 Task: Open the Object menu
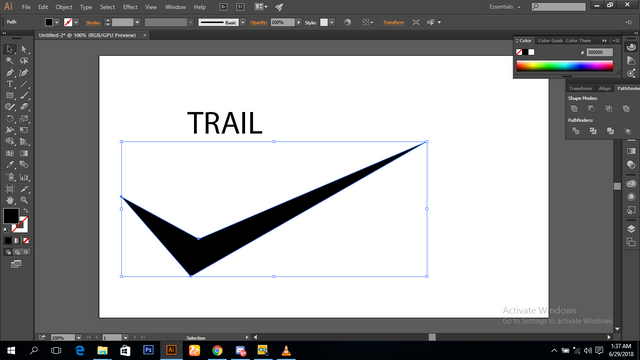pyautogui.click(x=64, y=7)
